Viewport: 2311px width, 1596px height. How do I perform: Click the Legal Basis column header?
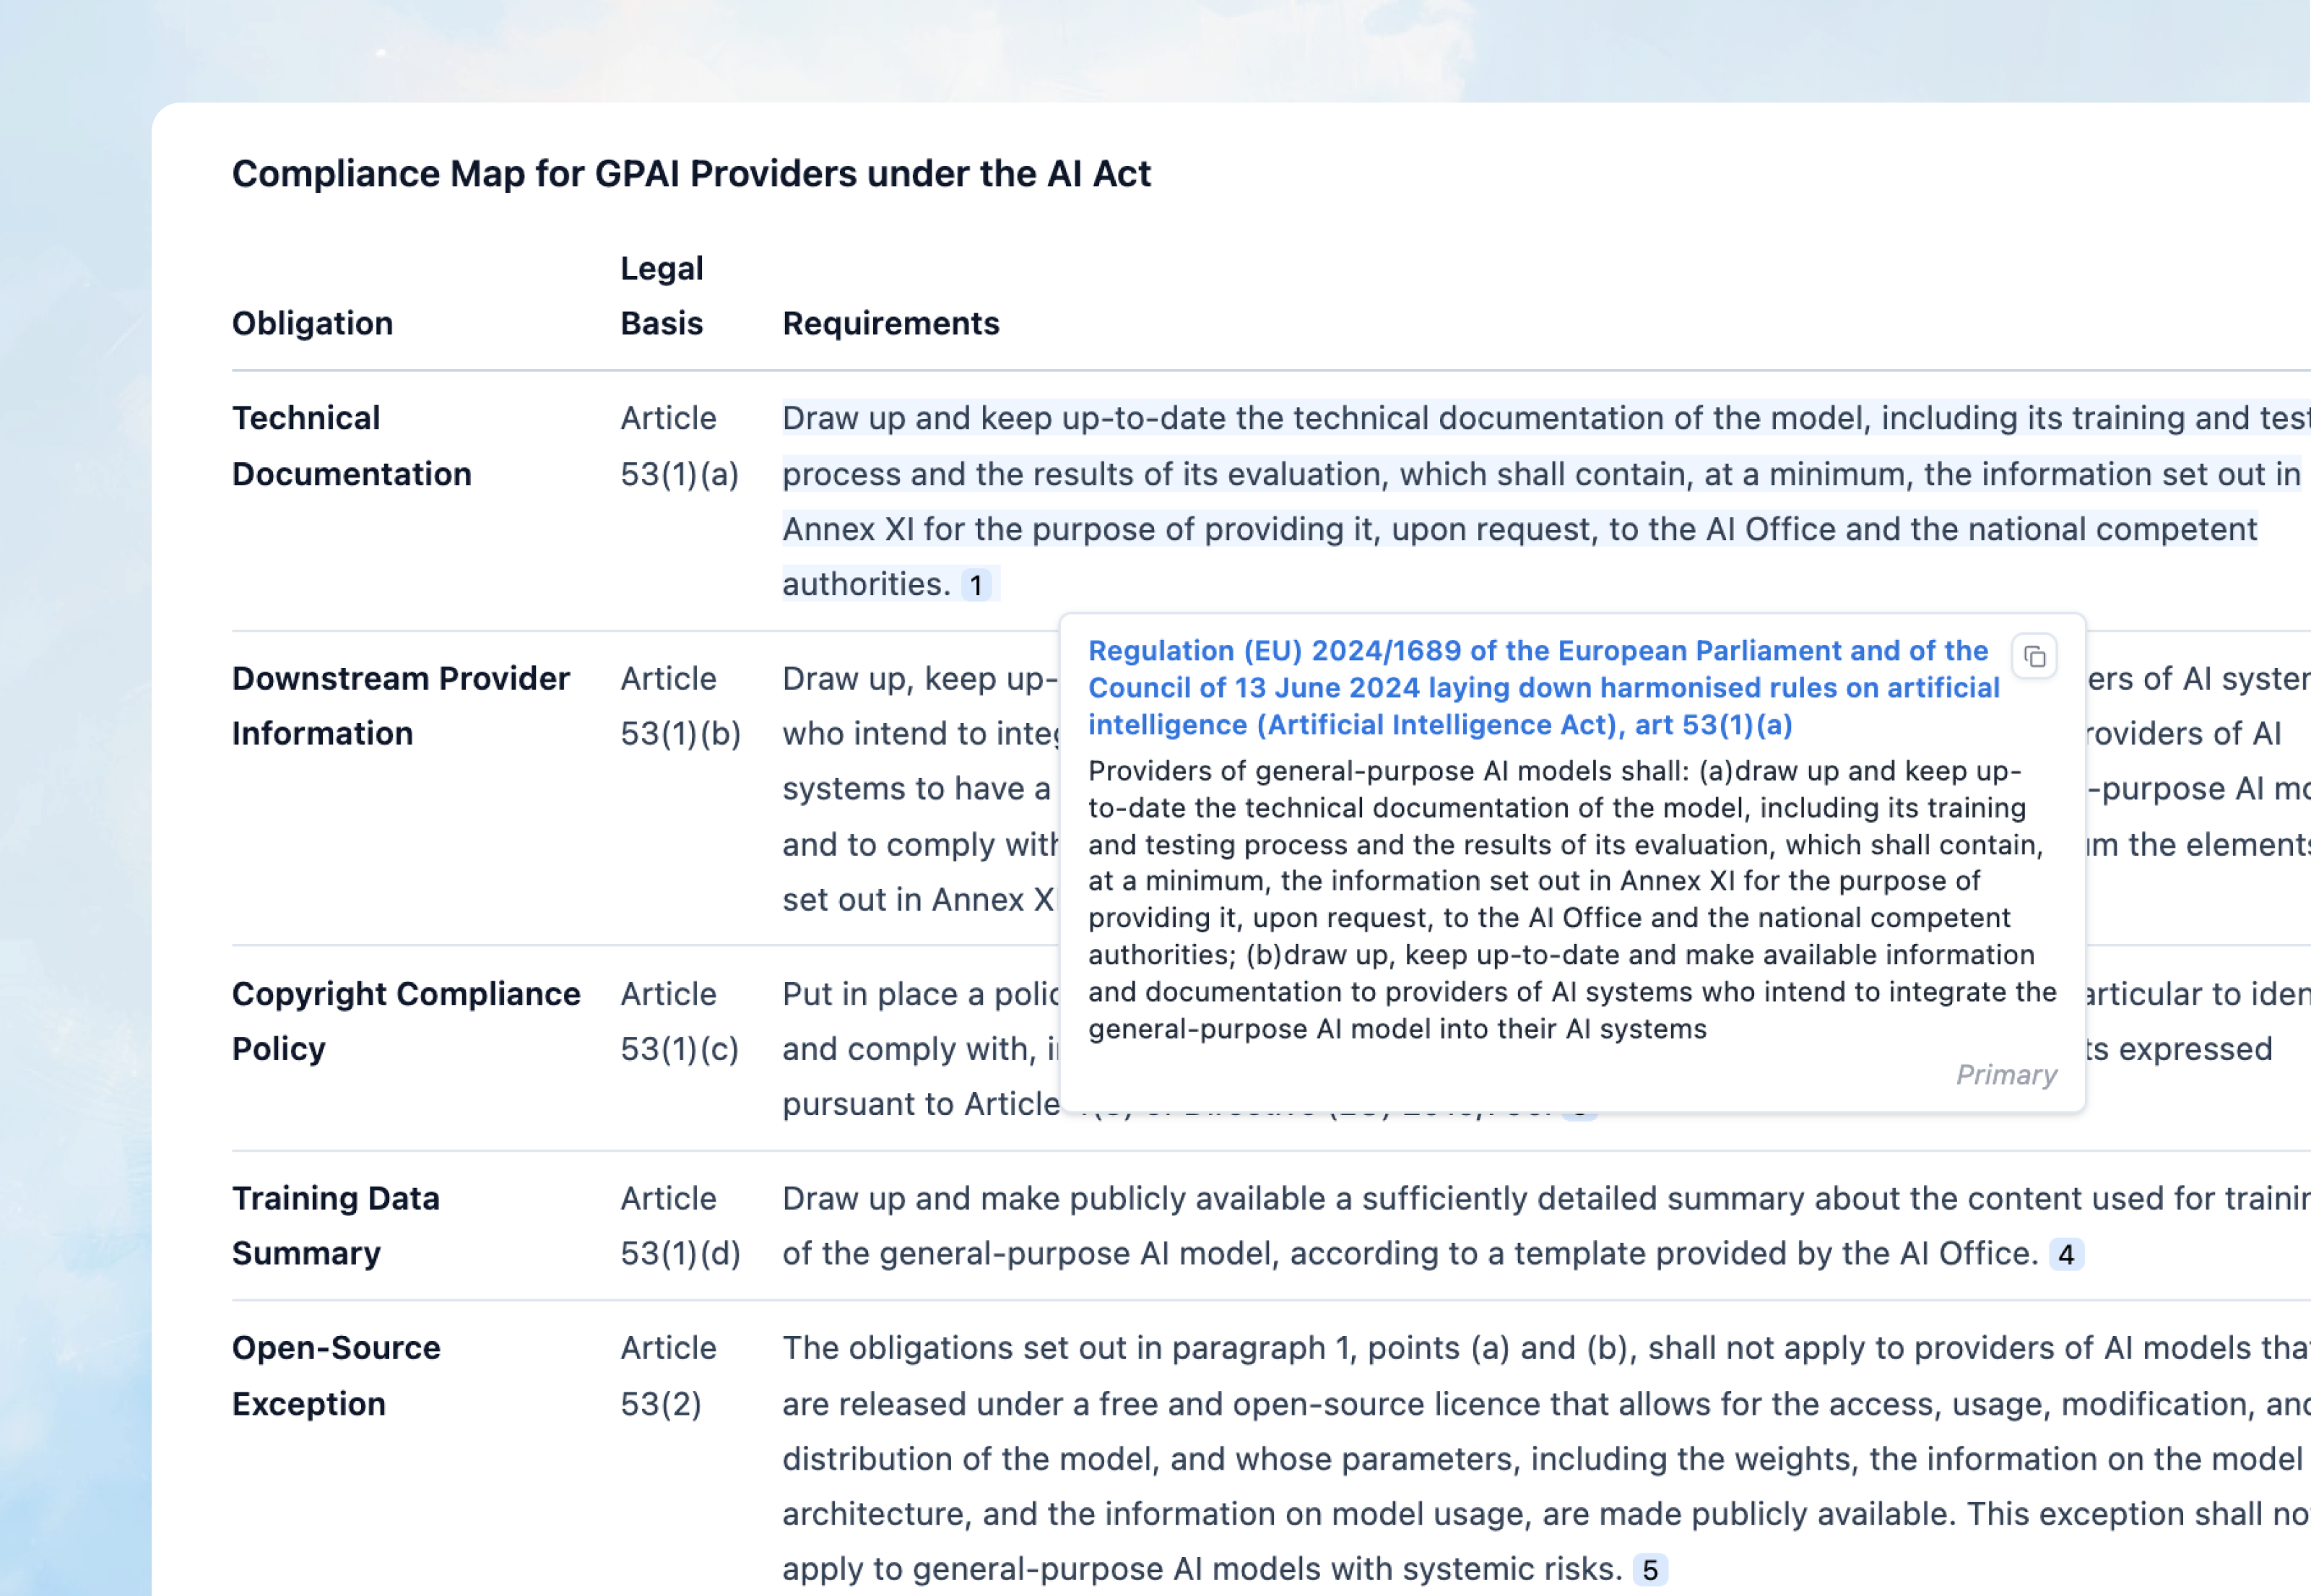tap(661, 296)
